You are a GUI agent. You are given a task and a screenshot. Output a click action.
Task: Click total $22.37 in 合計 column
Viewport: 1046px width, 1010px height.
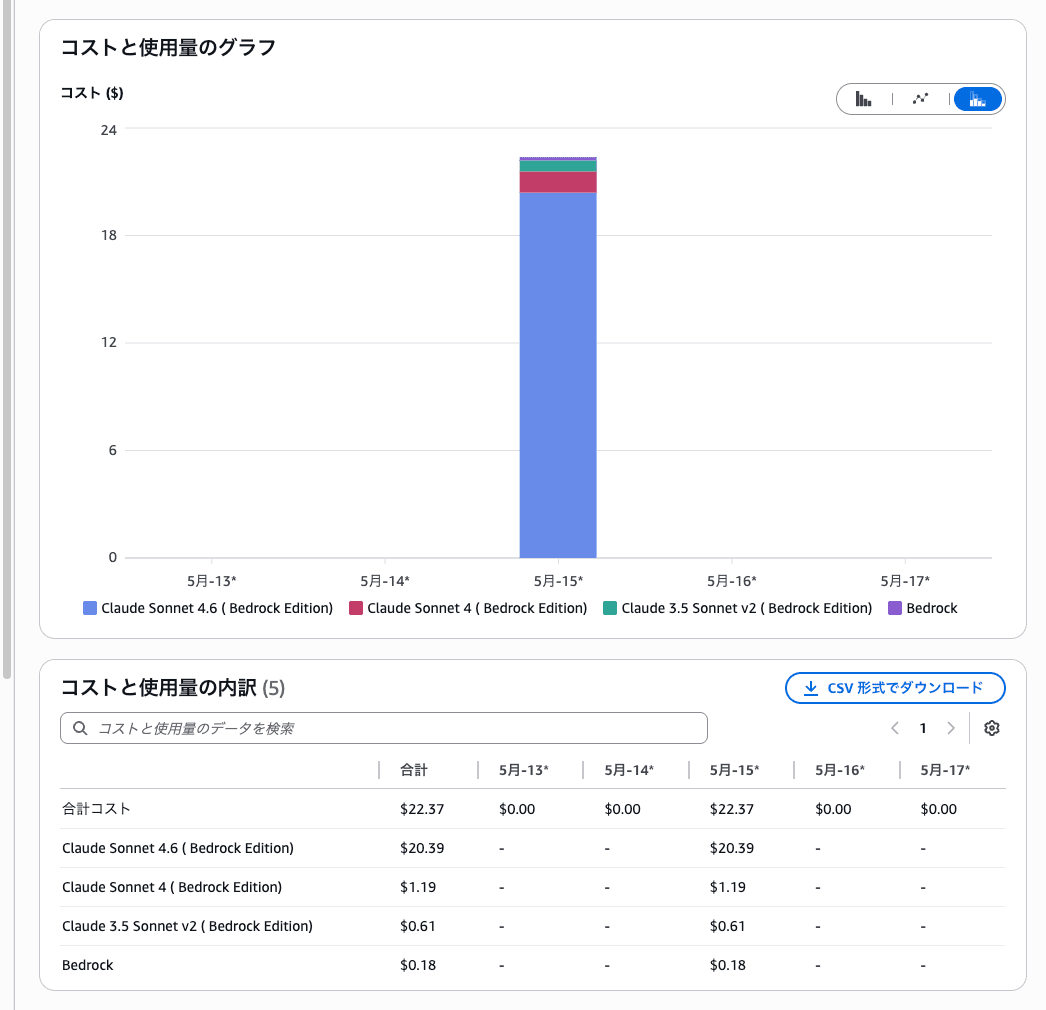(422, 809)
